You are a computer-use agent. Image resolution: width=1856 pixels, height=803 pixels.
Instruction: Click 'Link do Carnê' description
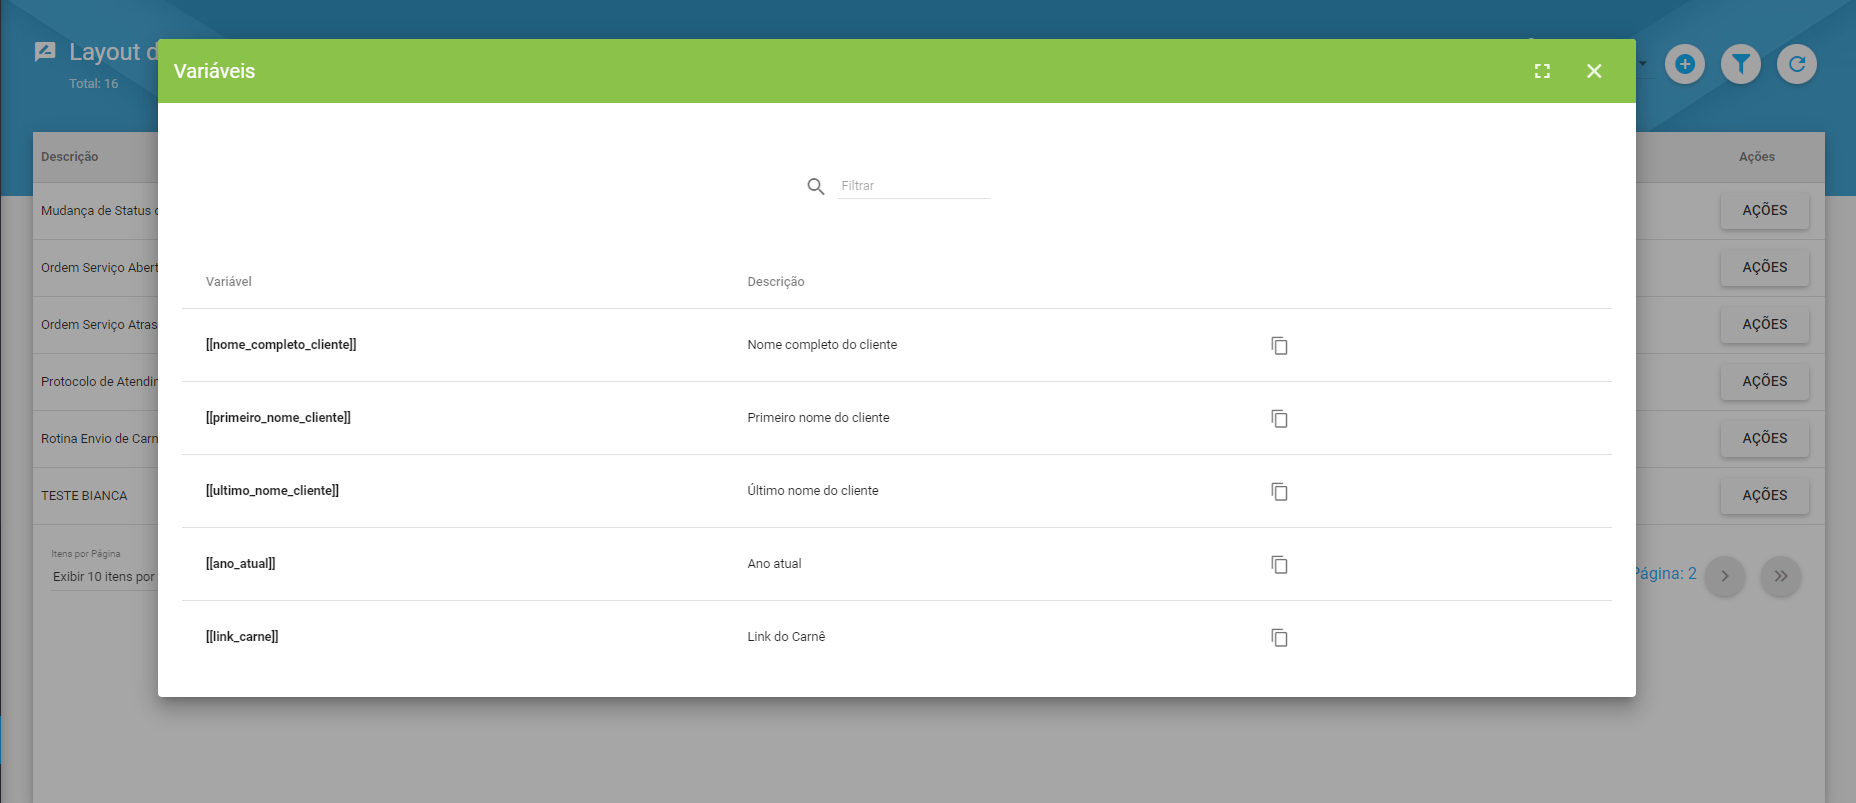pos(786,637)
